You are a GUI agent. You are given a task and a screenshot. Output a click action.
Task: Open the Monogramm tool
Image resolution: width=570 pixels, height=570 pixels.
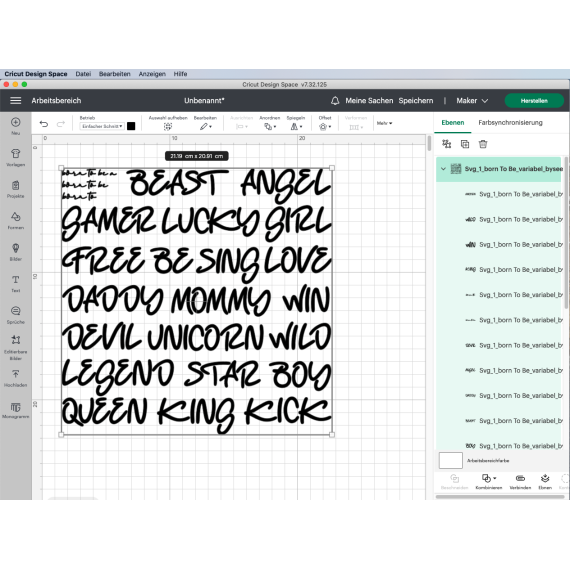click(x=15, y=410)
